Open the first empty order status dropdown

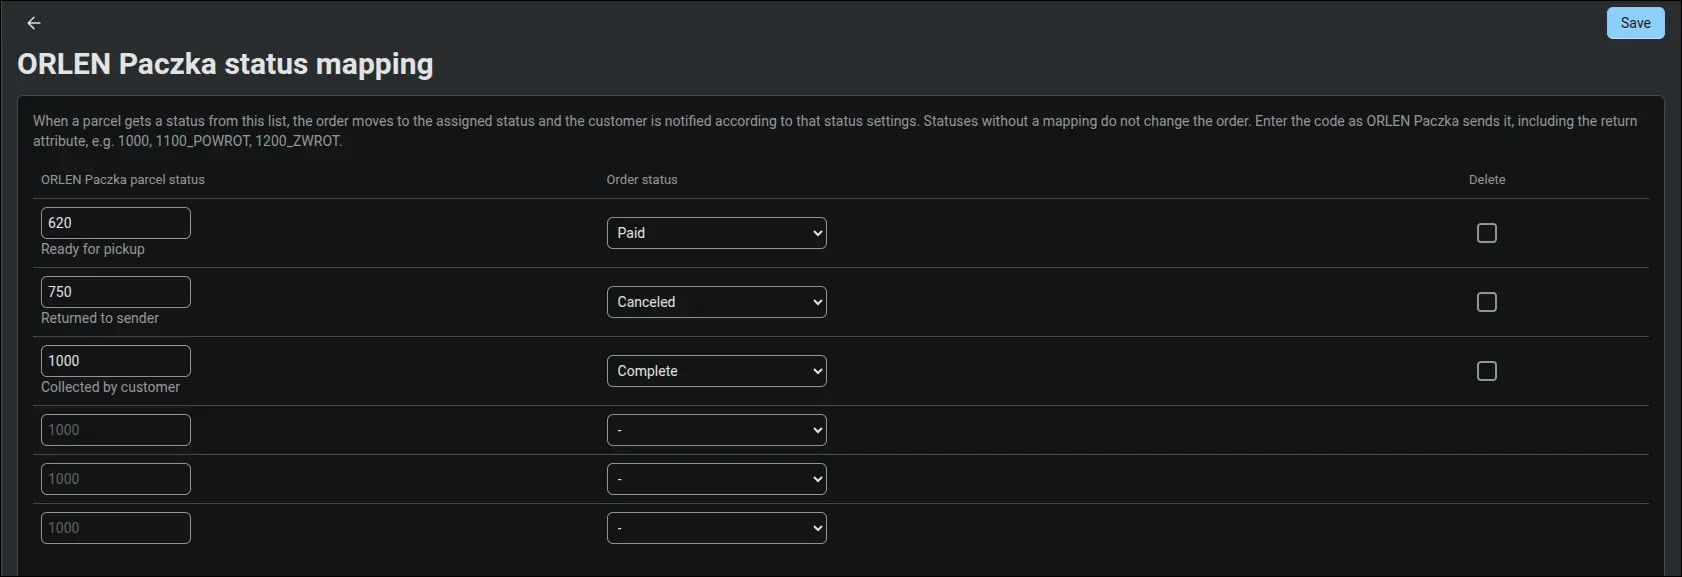point(717,430)
